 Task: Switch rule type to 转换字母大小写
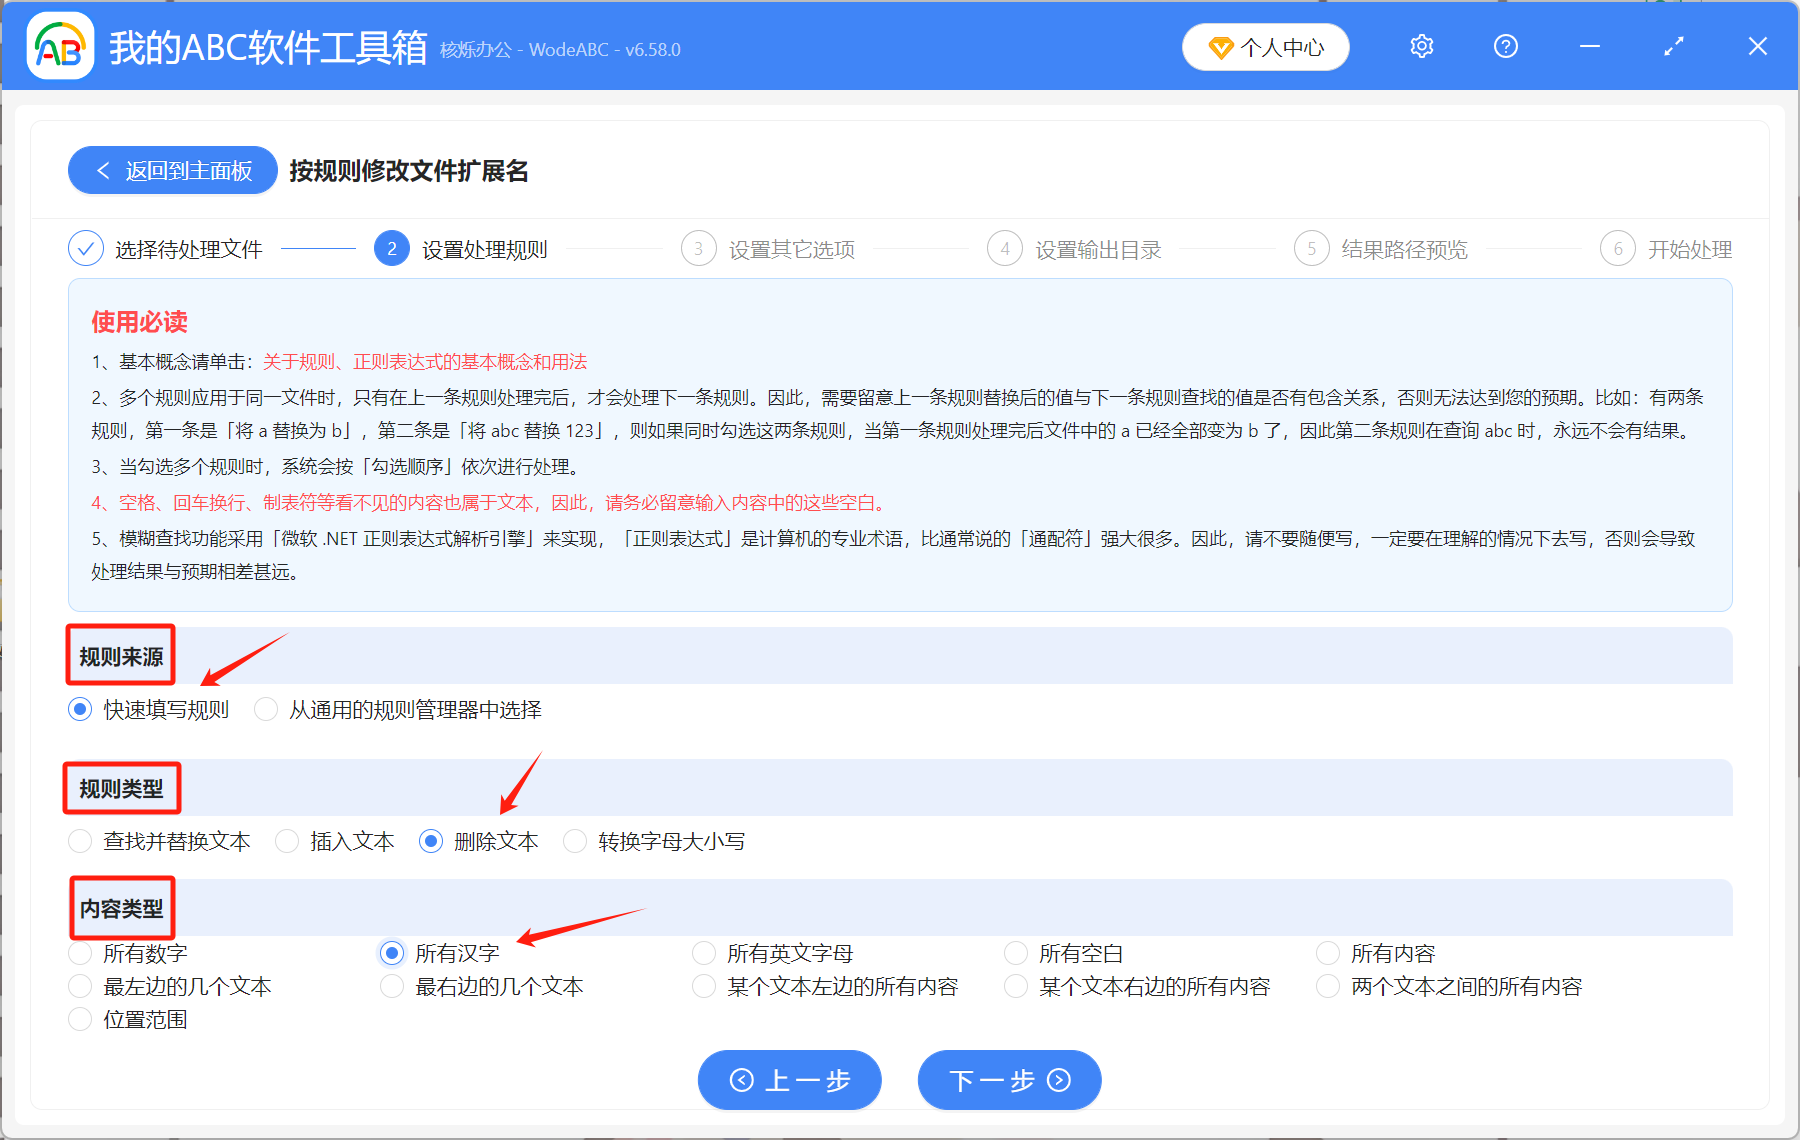(574, 841)
